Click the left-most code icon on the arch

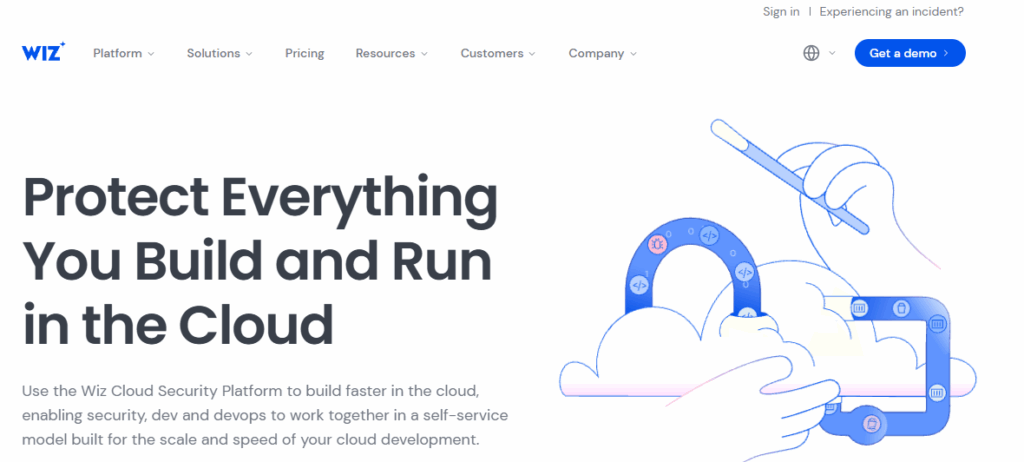click(x=639, y=285)
